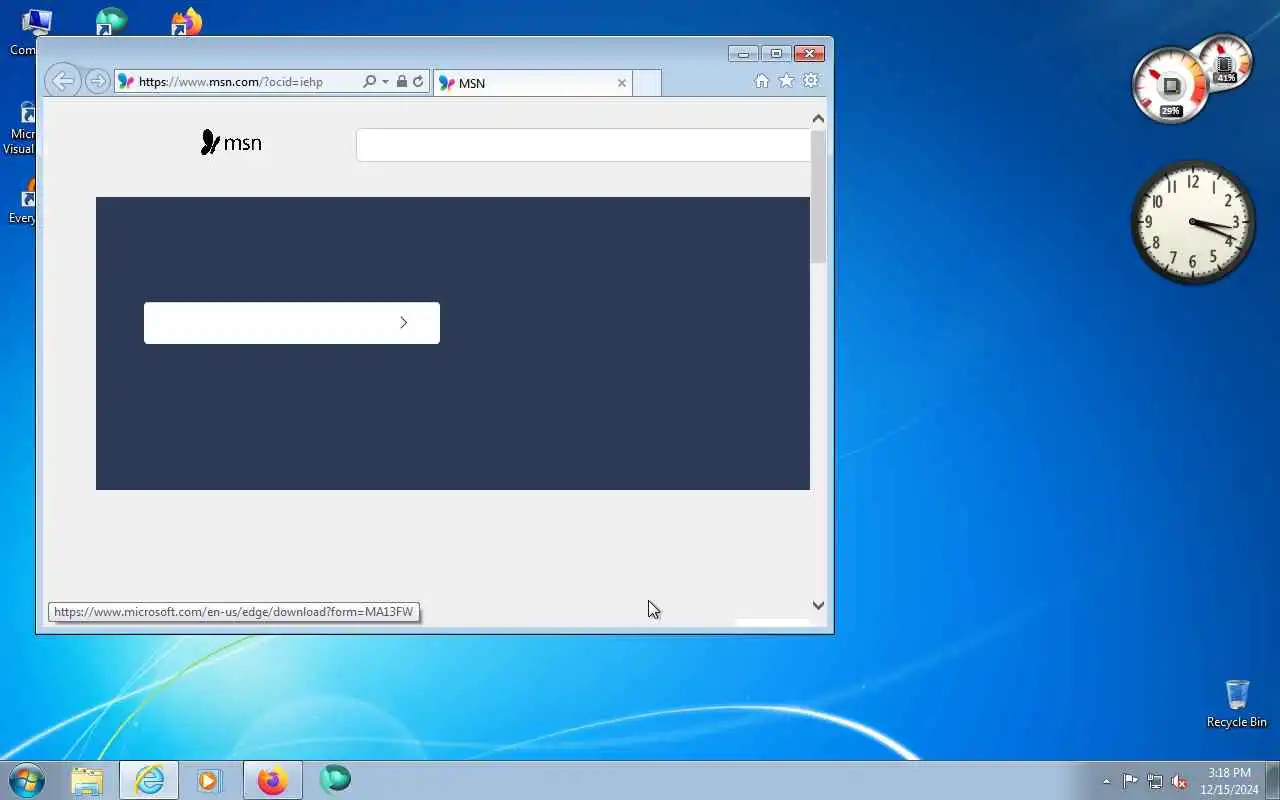Click the page scrollbar up arrow

click(x=818, y=119)
